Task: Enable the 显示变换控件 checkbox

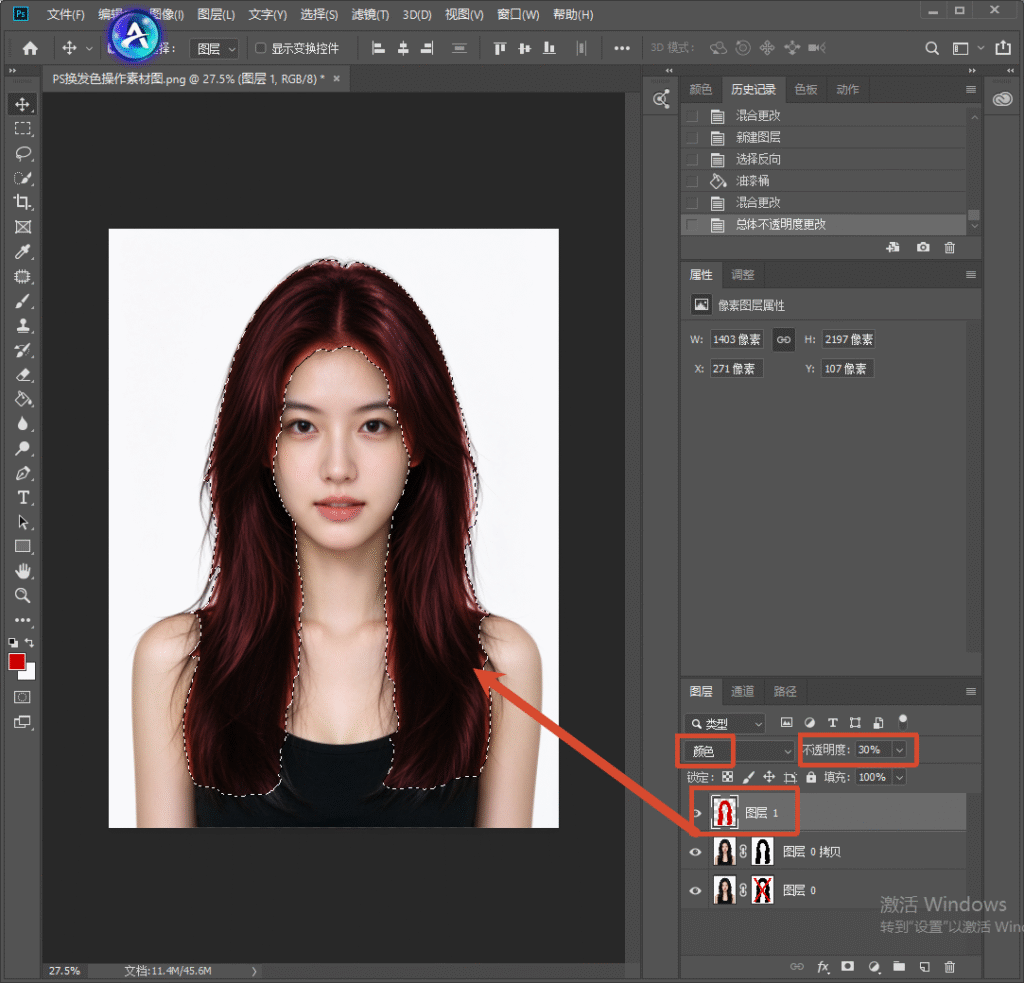Action: pyautogui.click(x=261, y=48)
